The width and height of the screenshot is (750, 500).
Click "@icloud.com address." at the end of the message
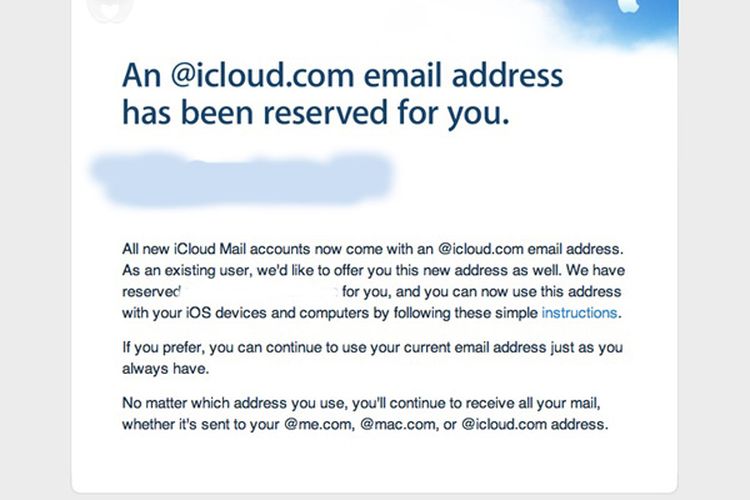tap(535, 424)
